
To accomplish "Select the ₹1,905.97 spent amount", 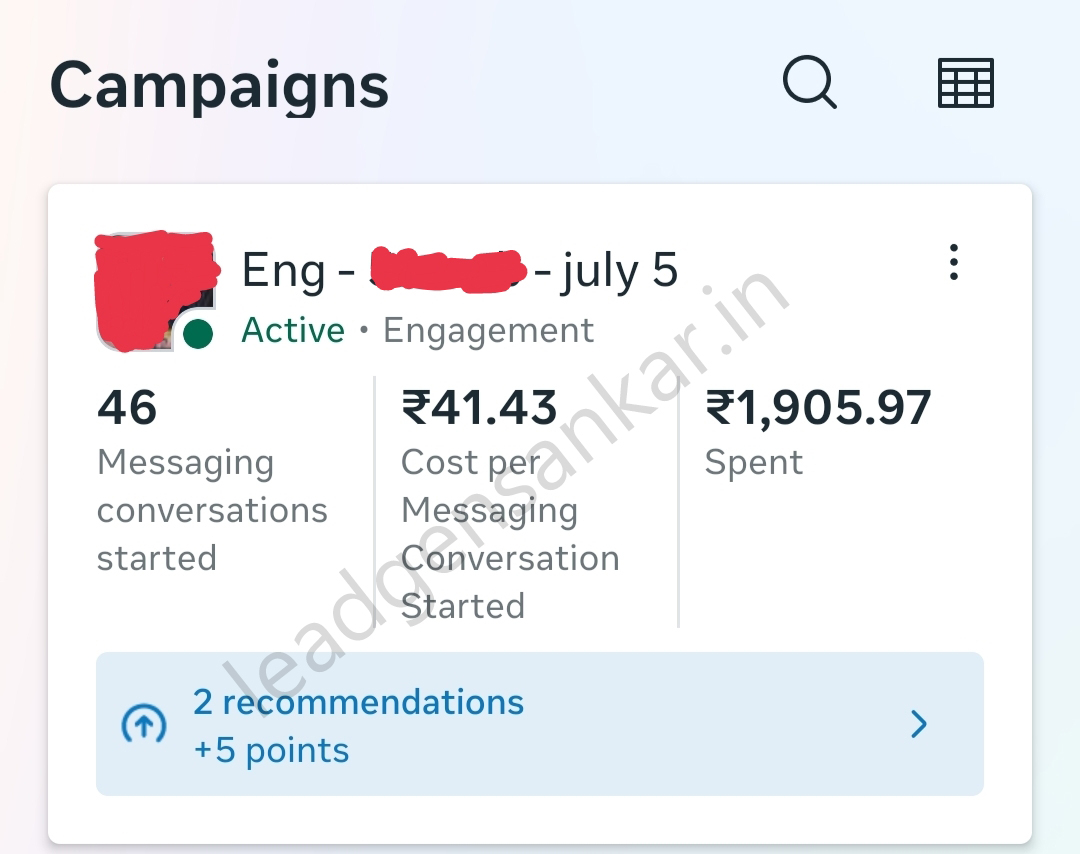I will tap(818, 408).
